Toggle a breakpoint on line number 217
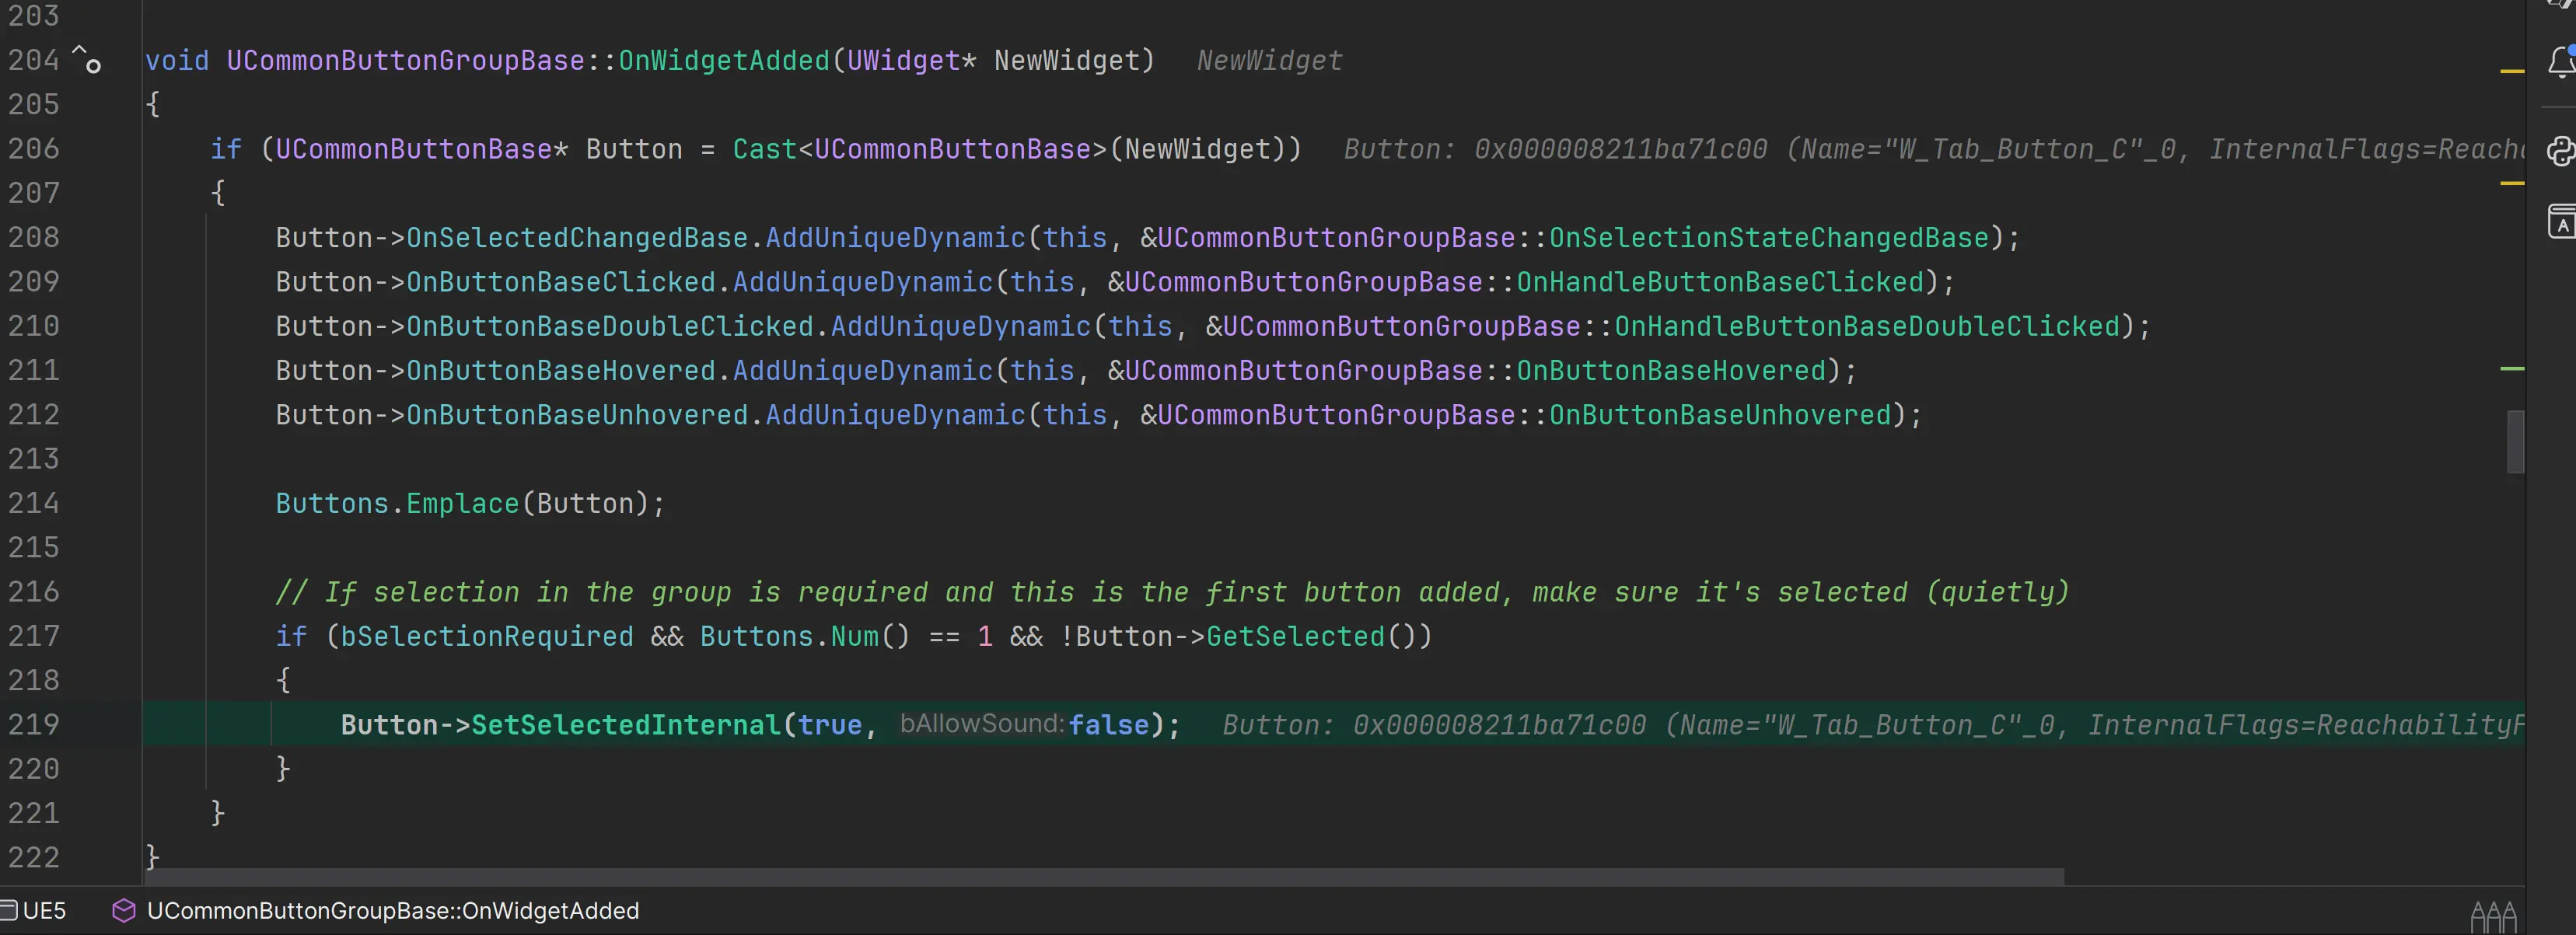The width and height of the screenshot is (2576, 935). click(x=34, y=636)
